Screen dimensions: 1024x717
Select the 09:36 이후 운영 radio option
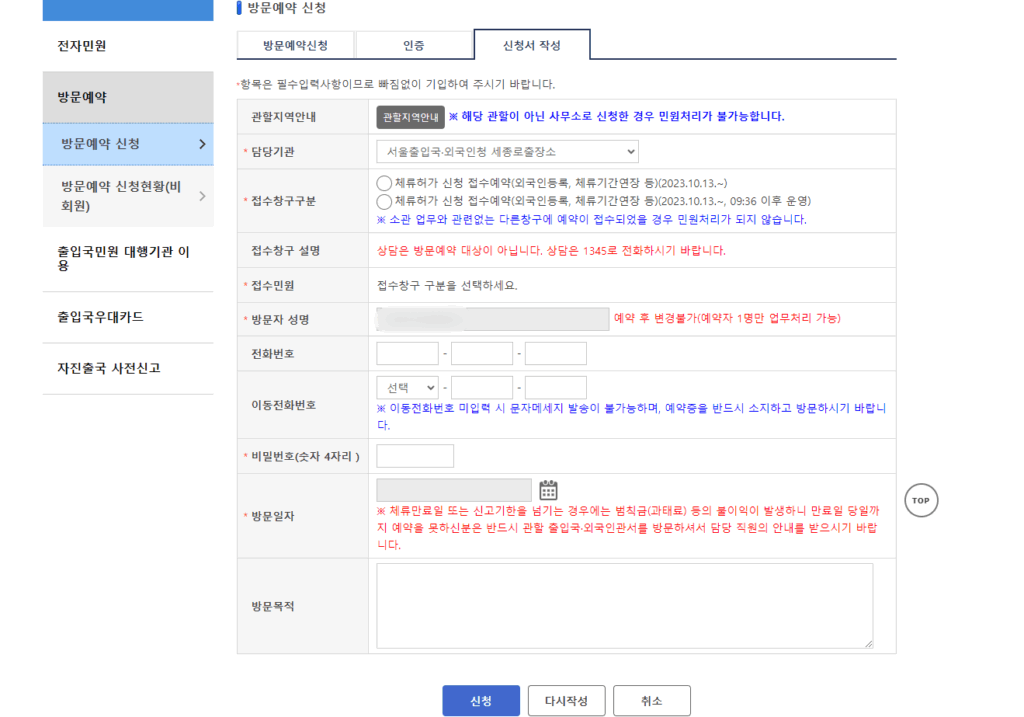pyautogui.click(x=384, y=201)
